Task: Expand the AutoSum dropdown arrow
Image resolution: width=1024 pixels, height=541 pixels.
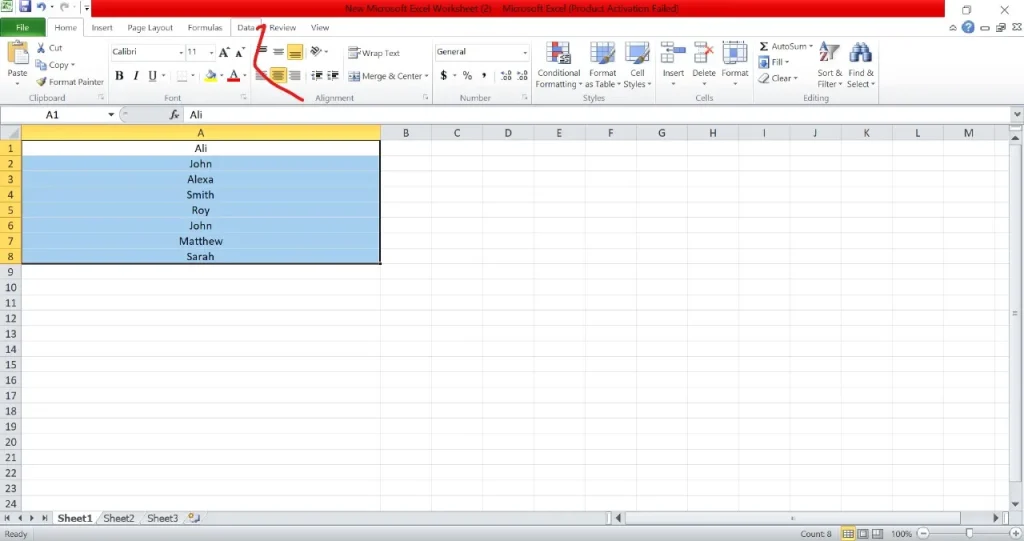Action: (x=811, y=46)
